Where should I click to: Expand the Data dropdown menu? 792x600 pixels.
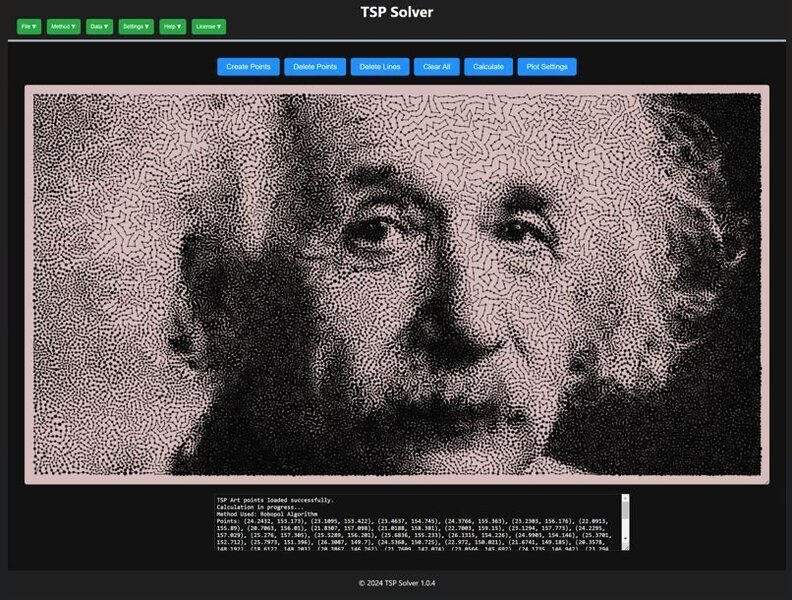point(100,27)
